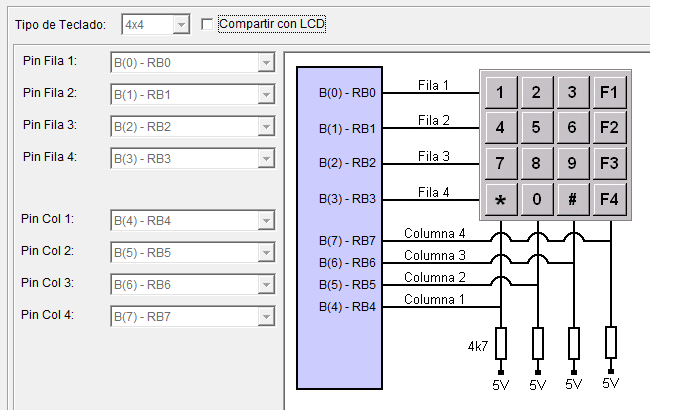Click B(2) - RB2 pin in chip diagram
The width and height of the screenshot is (674, 410).
click(347, 163)
